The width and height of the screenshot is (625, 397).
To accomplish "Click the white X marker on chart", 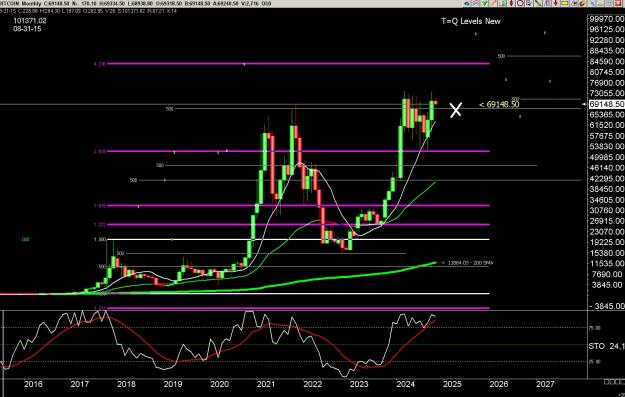I will click(x=456, y=110).
